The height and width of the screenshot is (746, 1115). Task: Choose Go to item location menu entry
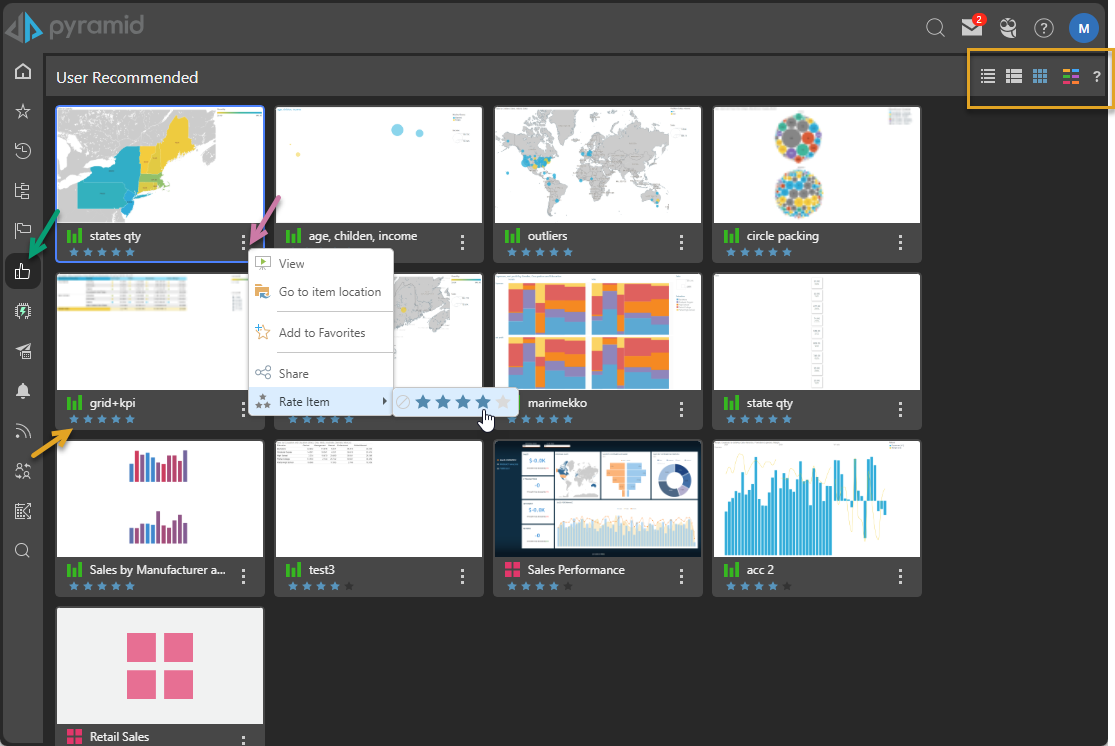pos(329,292)
